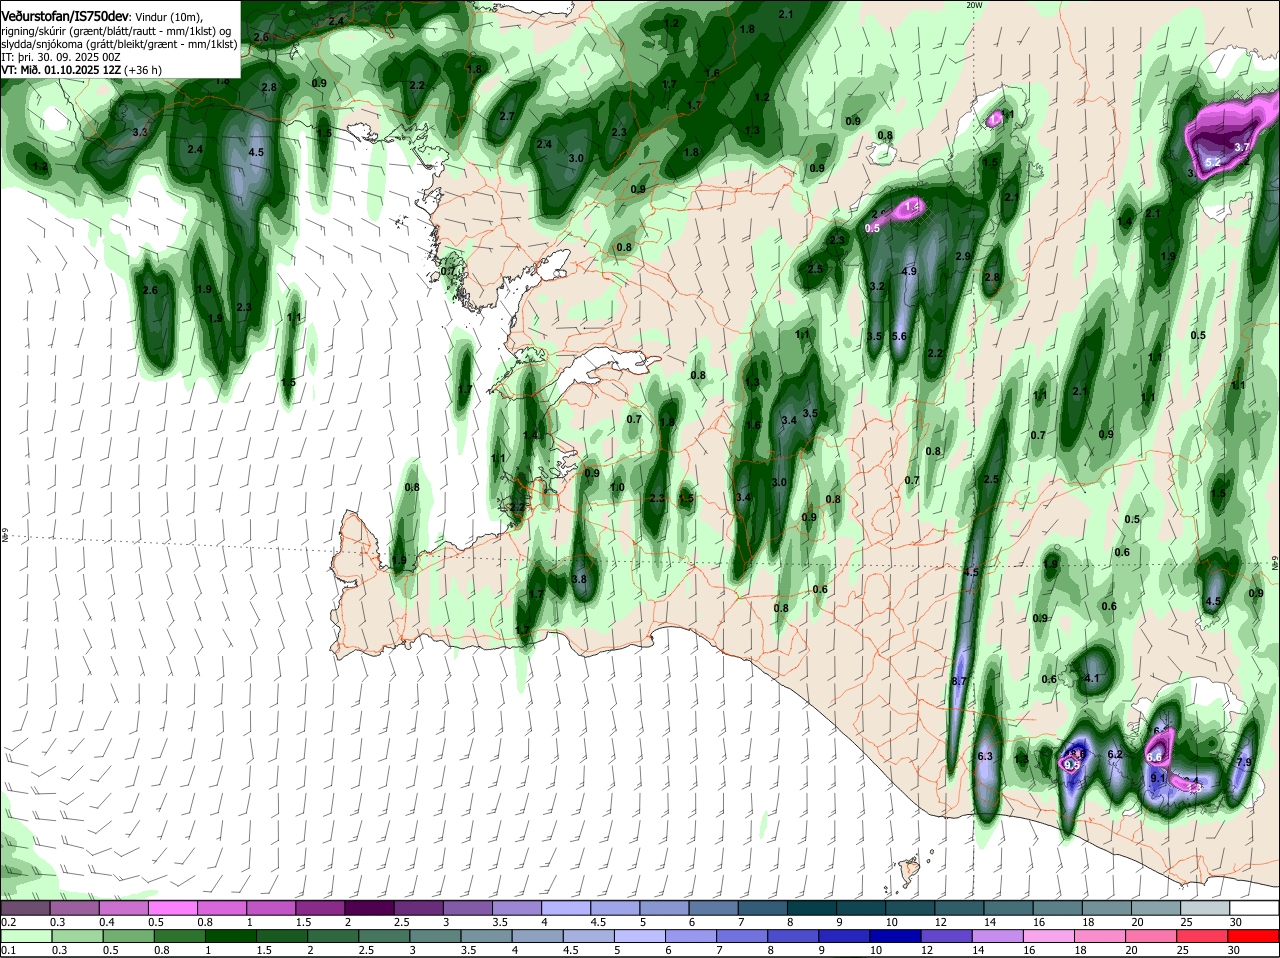Click the 4.9 precipitation value on the map
1280x958 pixels.
909,271
